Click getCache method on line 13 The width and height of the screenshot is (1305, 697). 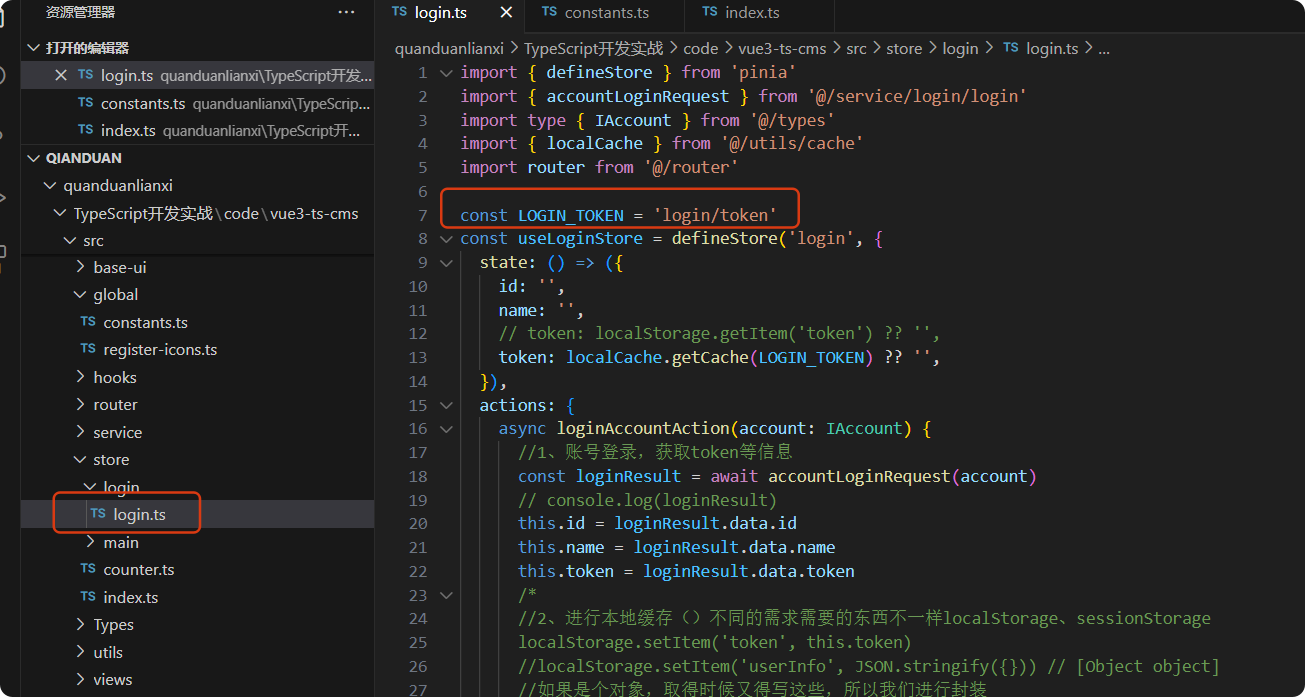coord(710,357)
